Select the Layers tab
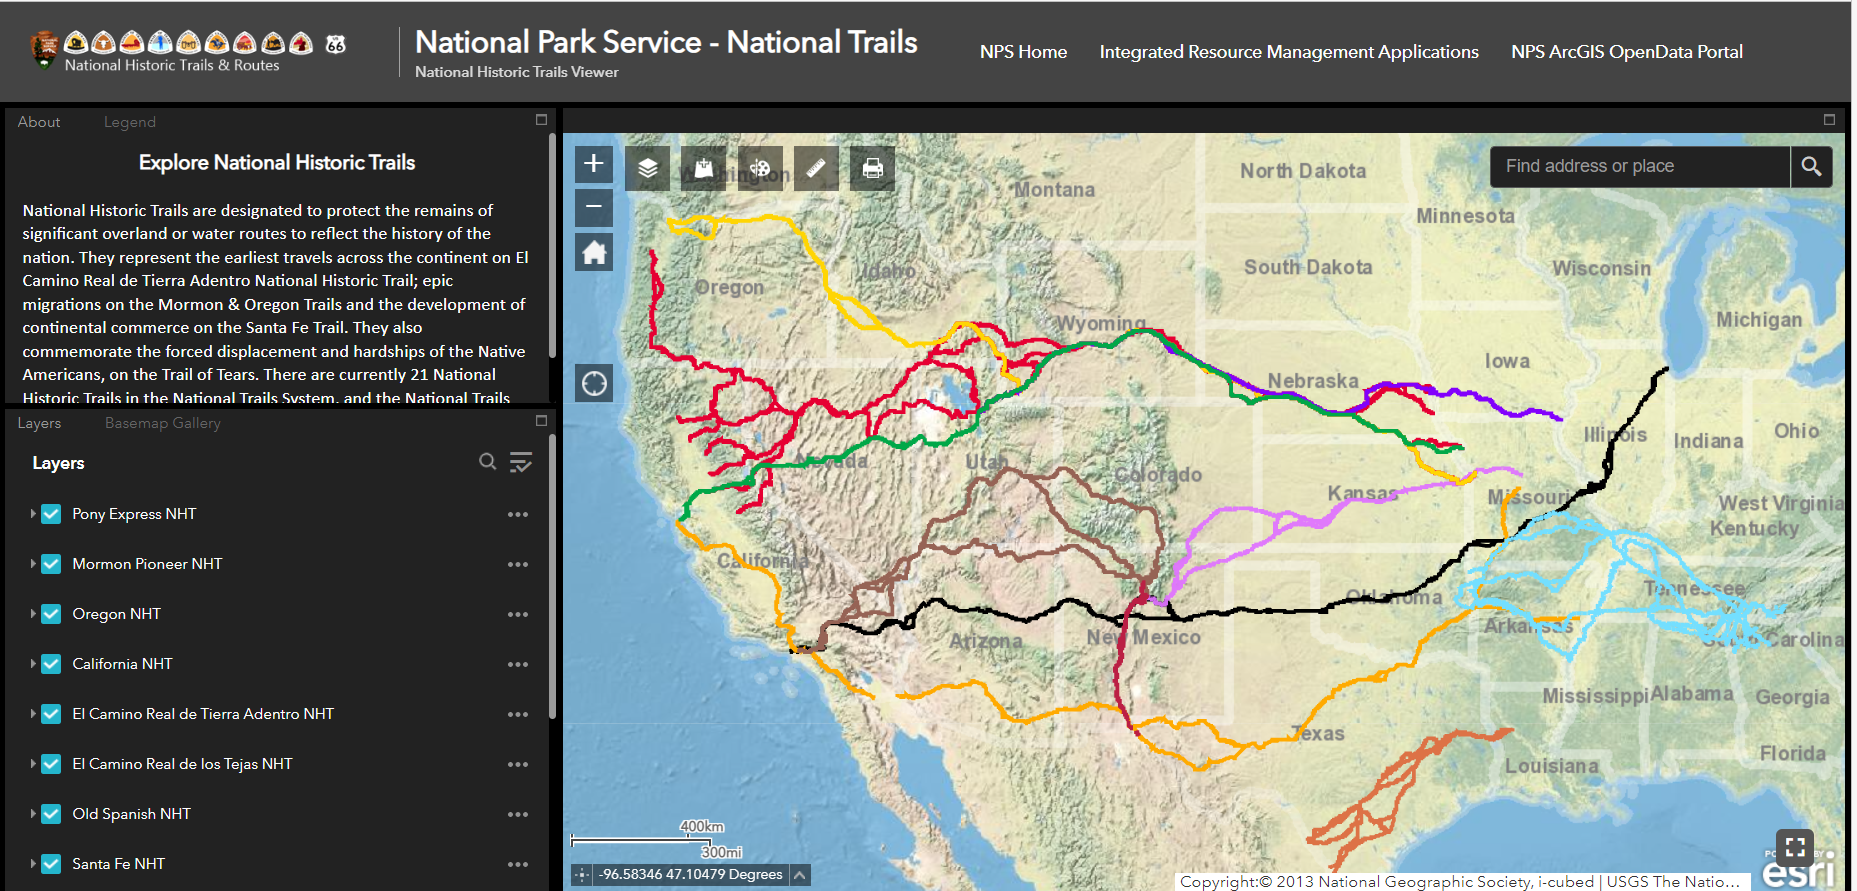Image resolution: width=1857 pixels, height=891 pixels. pos(39,423)
